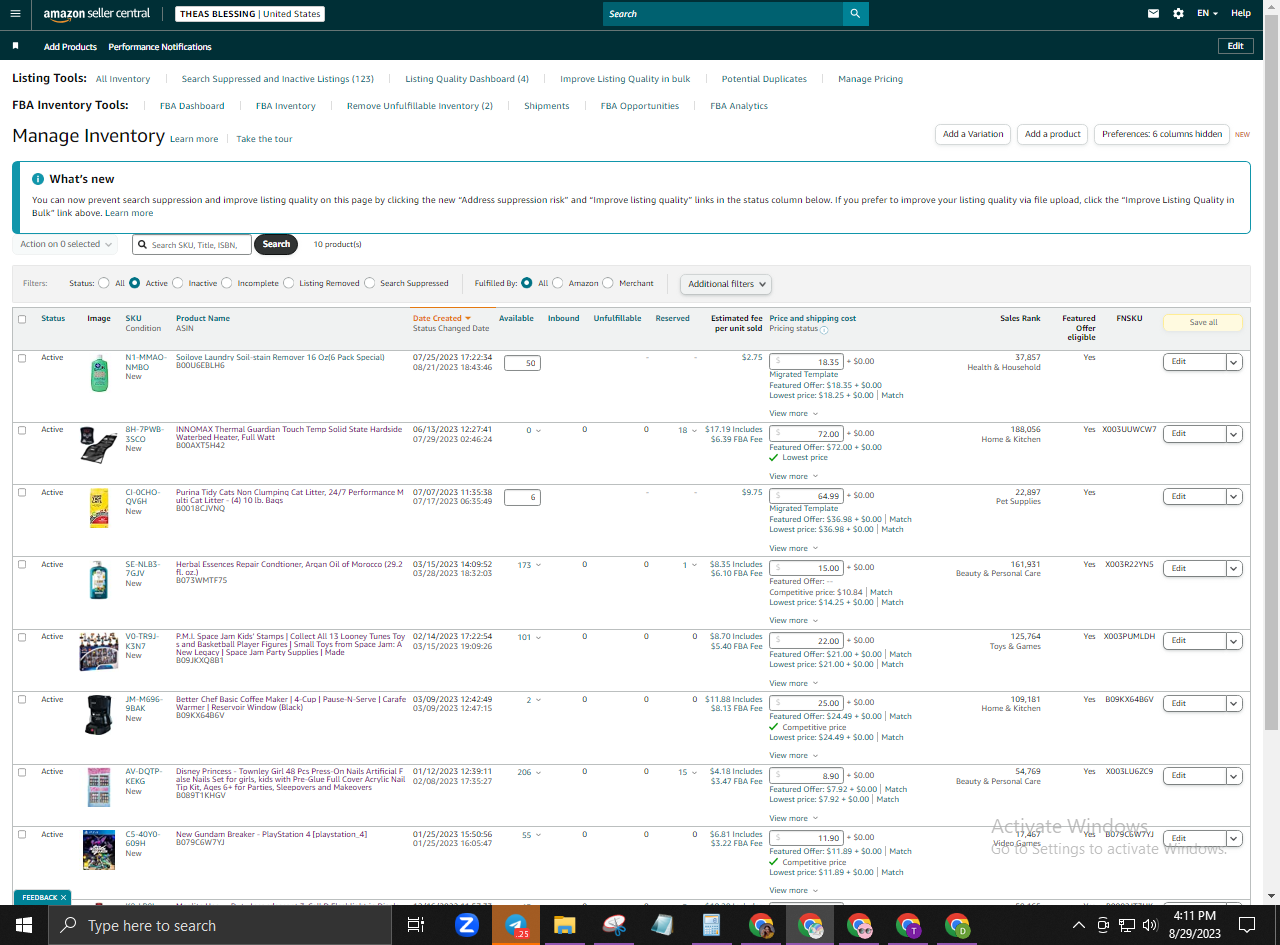Viewport: 1280px width, 945px height.
Task: Select Fulfilled By Merchant radio button
Action: (608, 283)
